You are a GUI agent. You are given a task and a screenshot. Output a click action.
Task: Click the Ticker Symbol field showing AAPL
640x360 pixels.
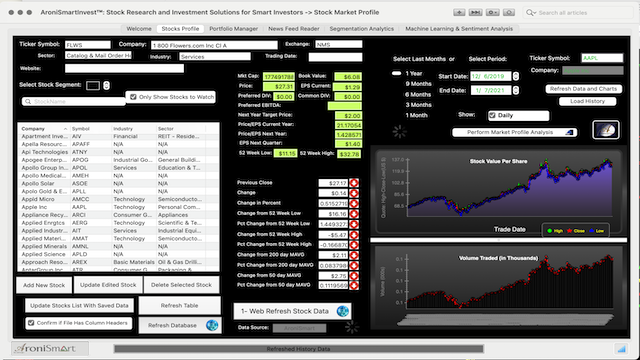click(x=602, y=58)
